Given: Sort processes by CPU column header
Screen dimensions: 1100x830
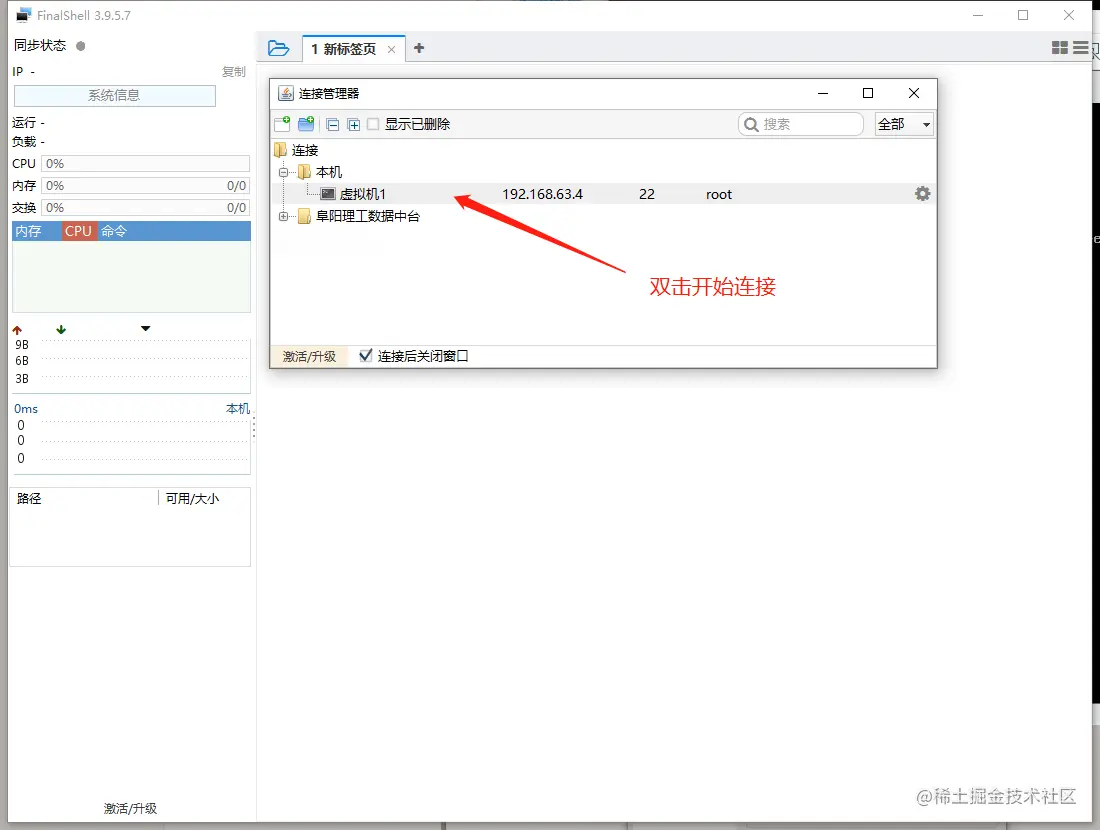Looking at the screenshot, I should click(x=79, y=231).
